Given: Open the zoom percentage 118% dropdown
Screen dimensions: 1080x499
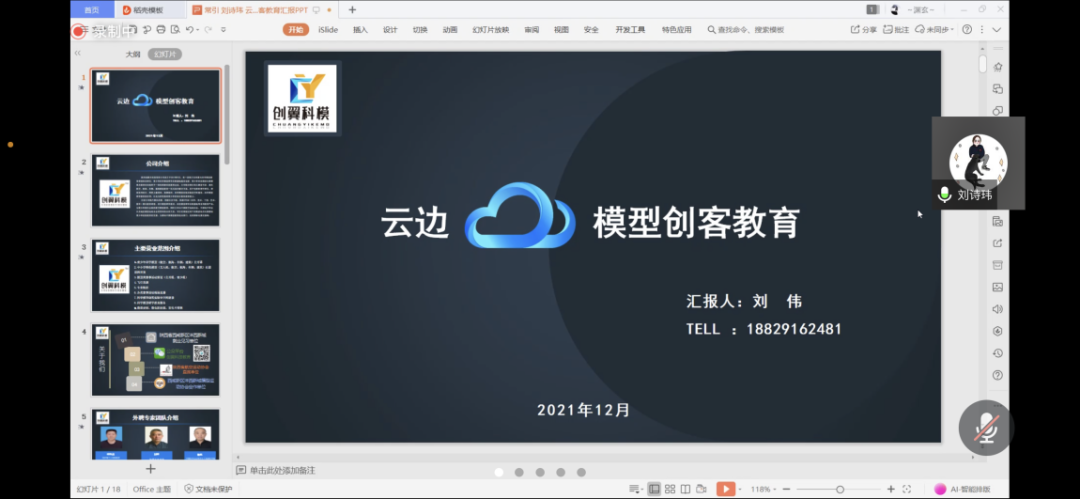Looking at the screenshot, I should (x=763, y=489).
